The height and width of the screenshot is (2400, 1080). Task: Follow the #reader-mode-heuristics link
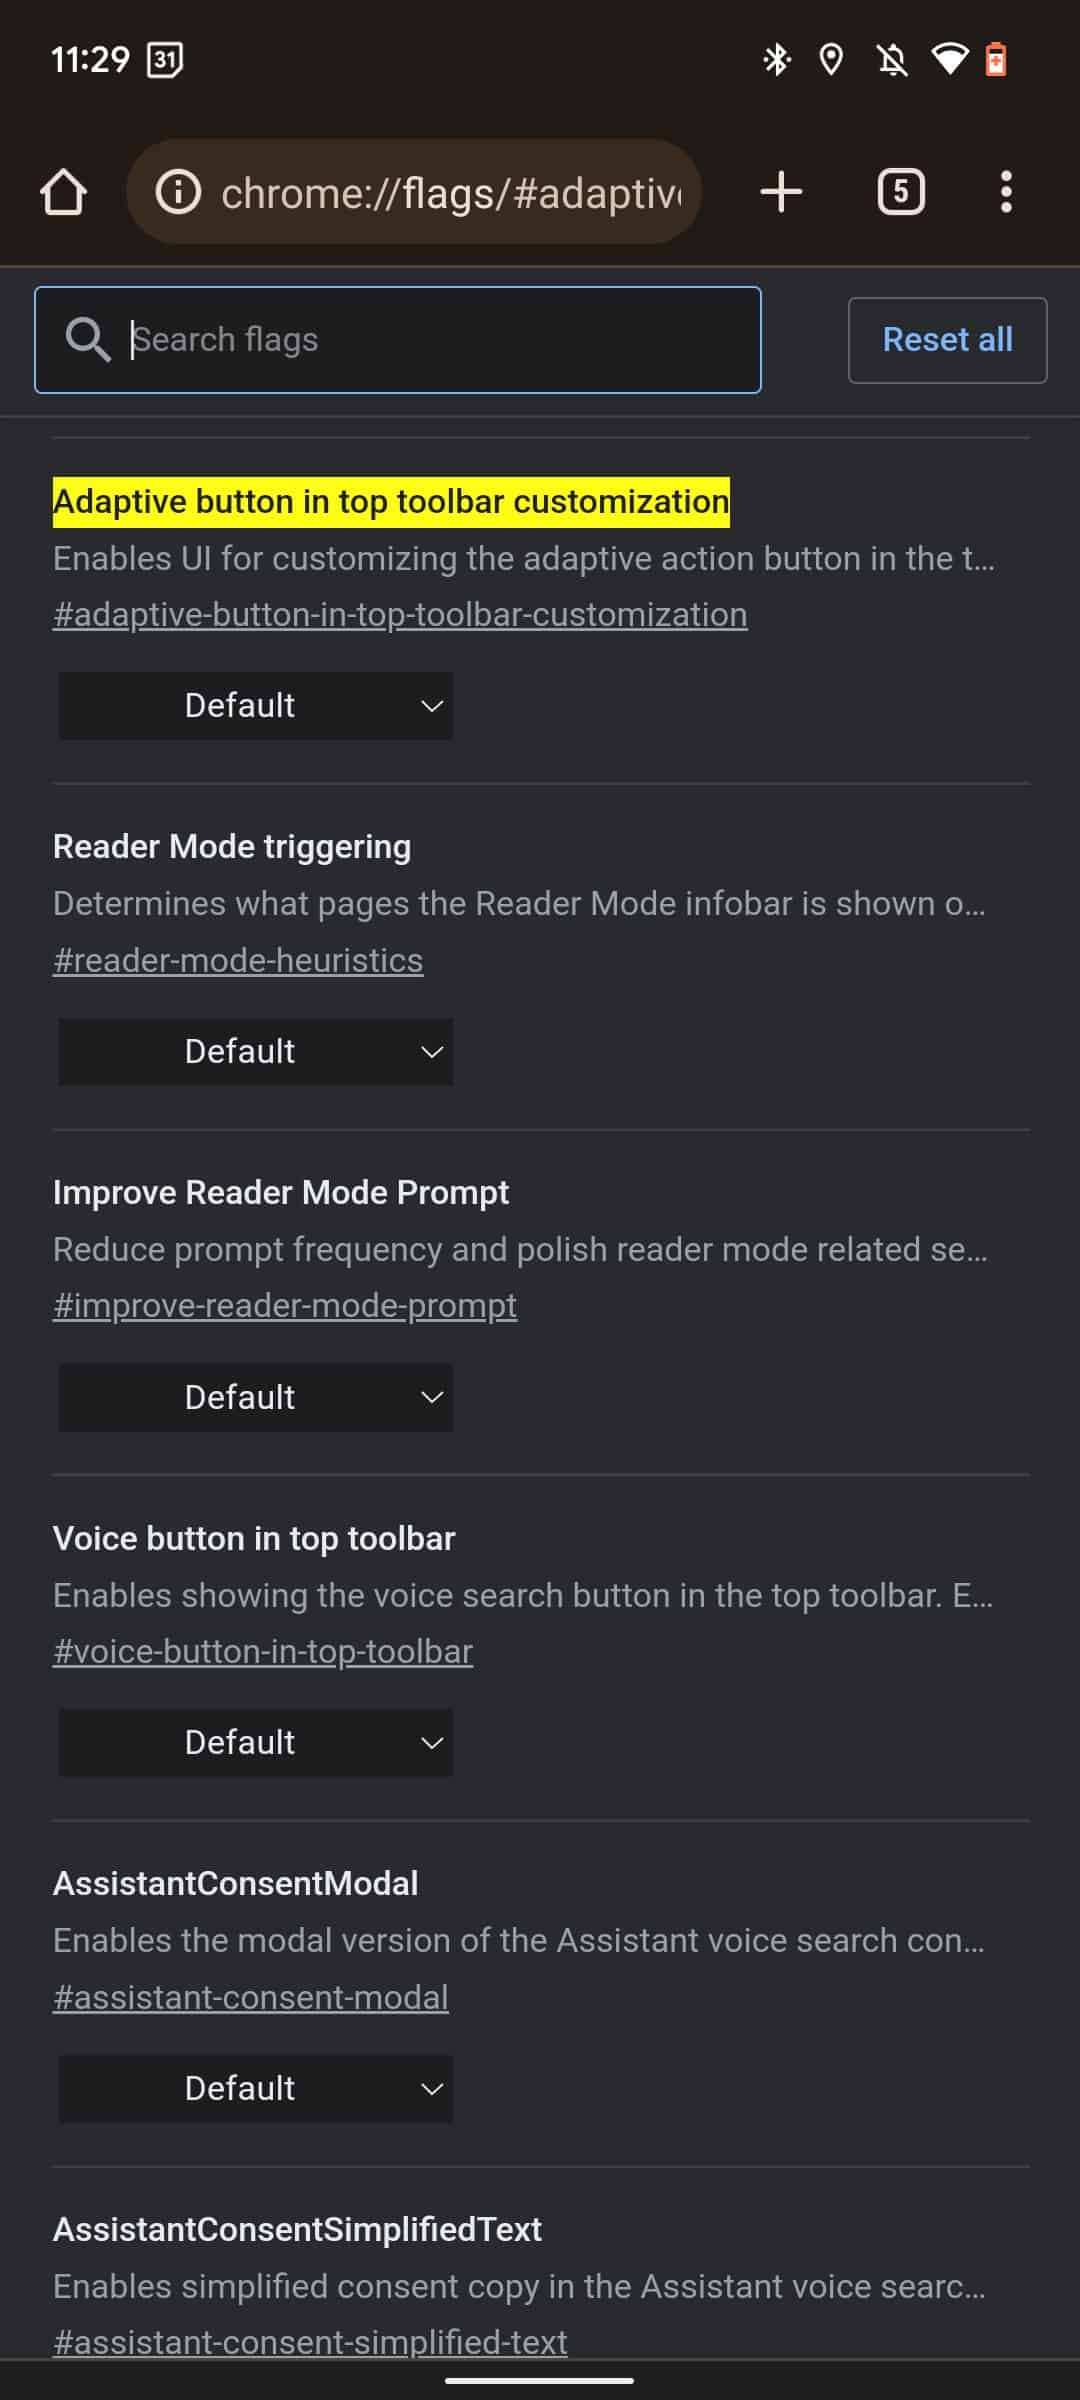click(238, 961)
